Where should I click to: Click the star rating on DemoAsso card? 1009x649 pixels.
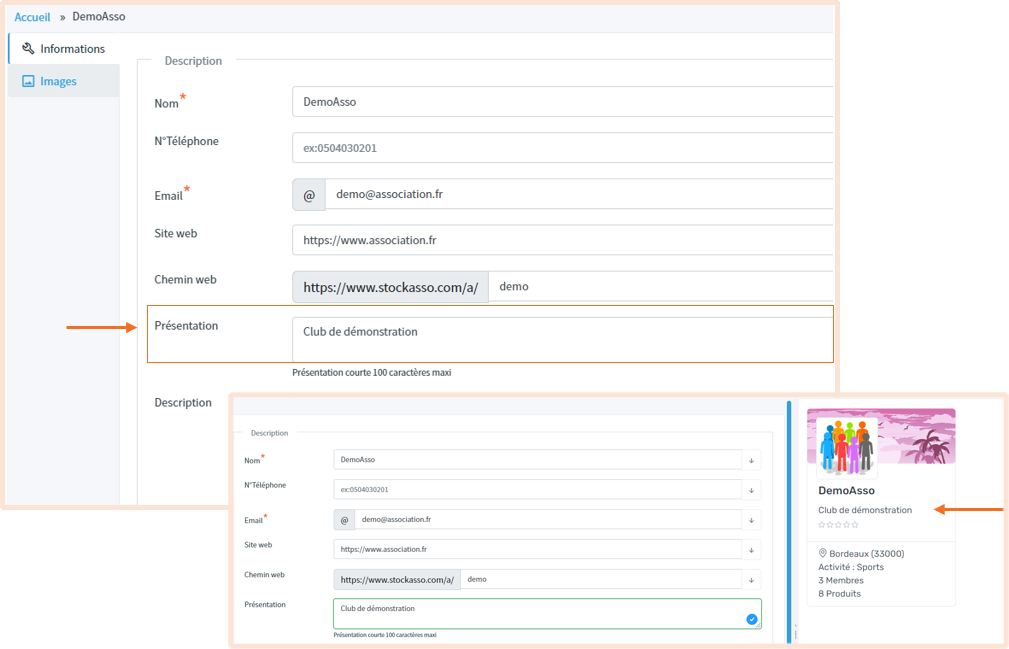[838, 525]
